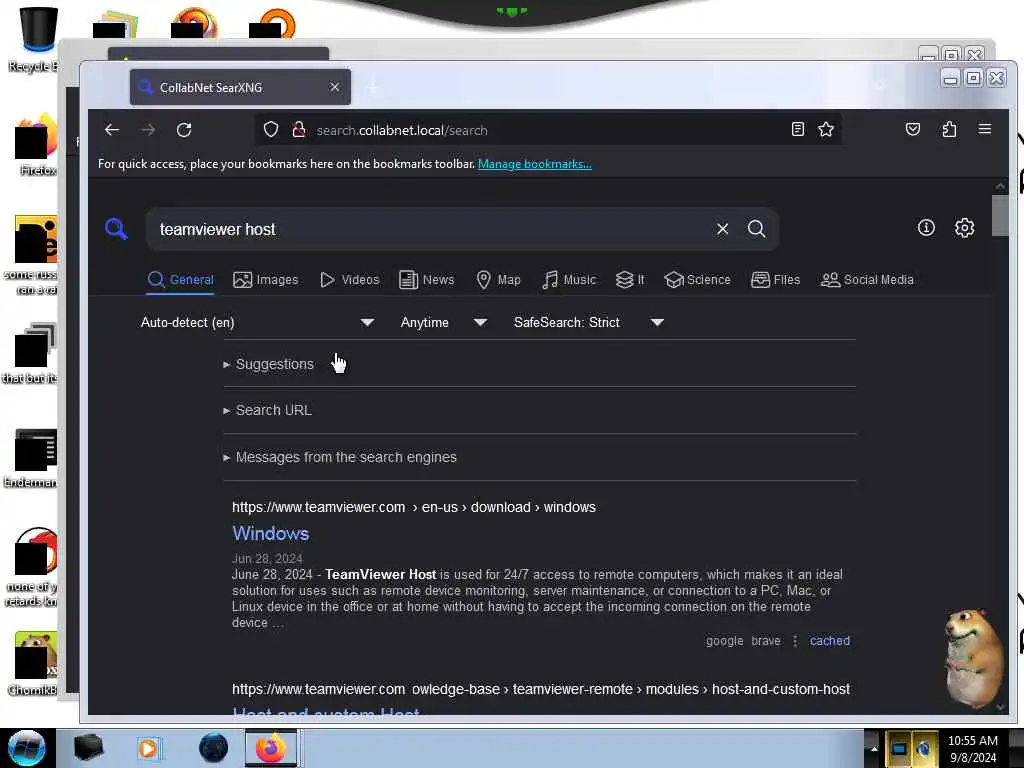This screenshot has height=768, width=1024.
Task: Select the Firefox desktop shortcut
Action: point(37,145)
